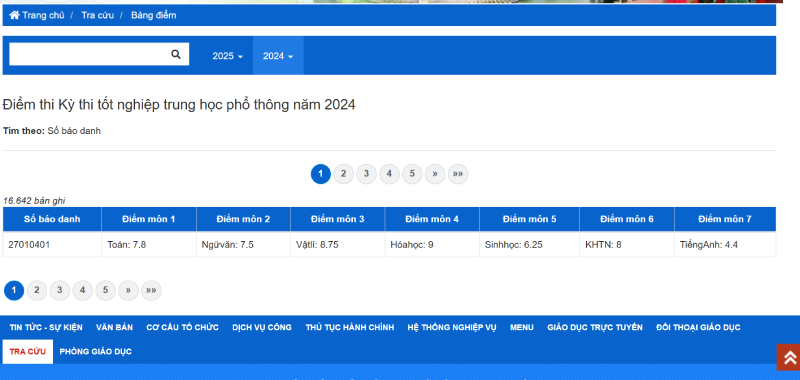Click candidate number 27010401 cell
The height and width of the screenshot is (380, 800).
click(52, 244)
